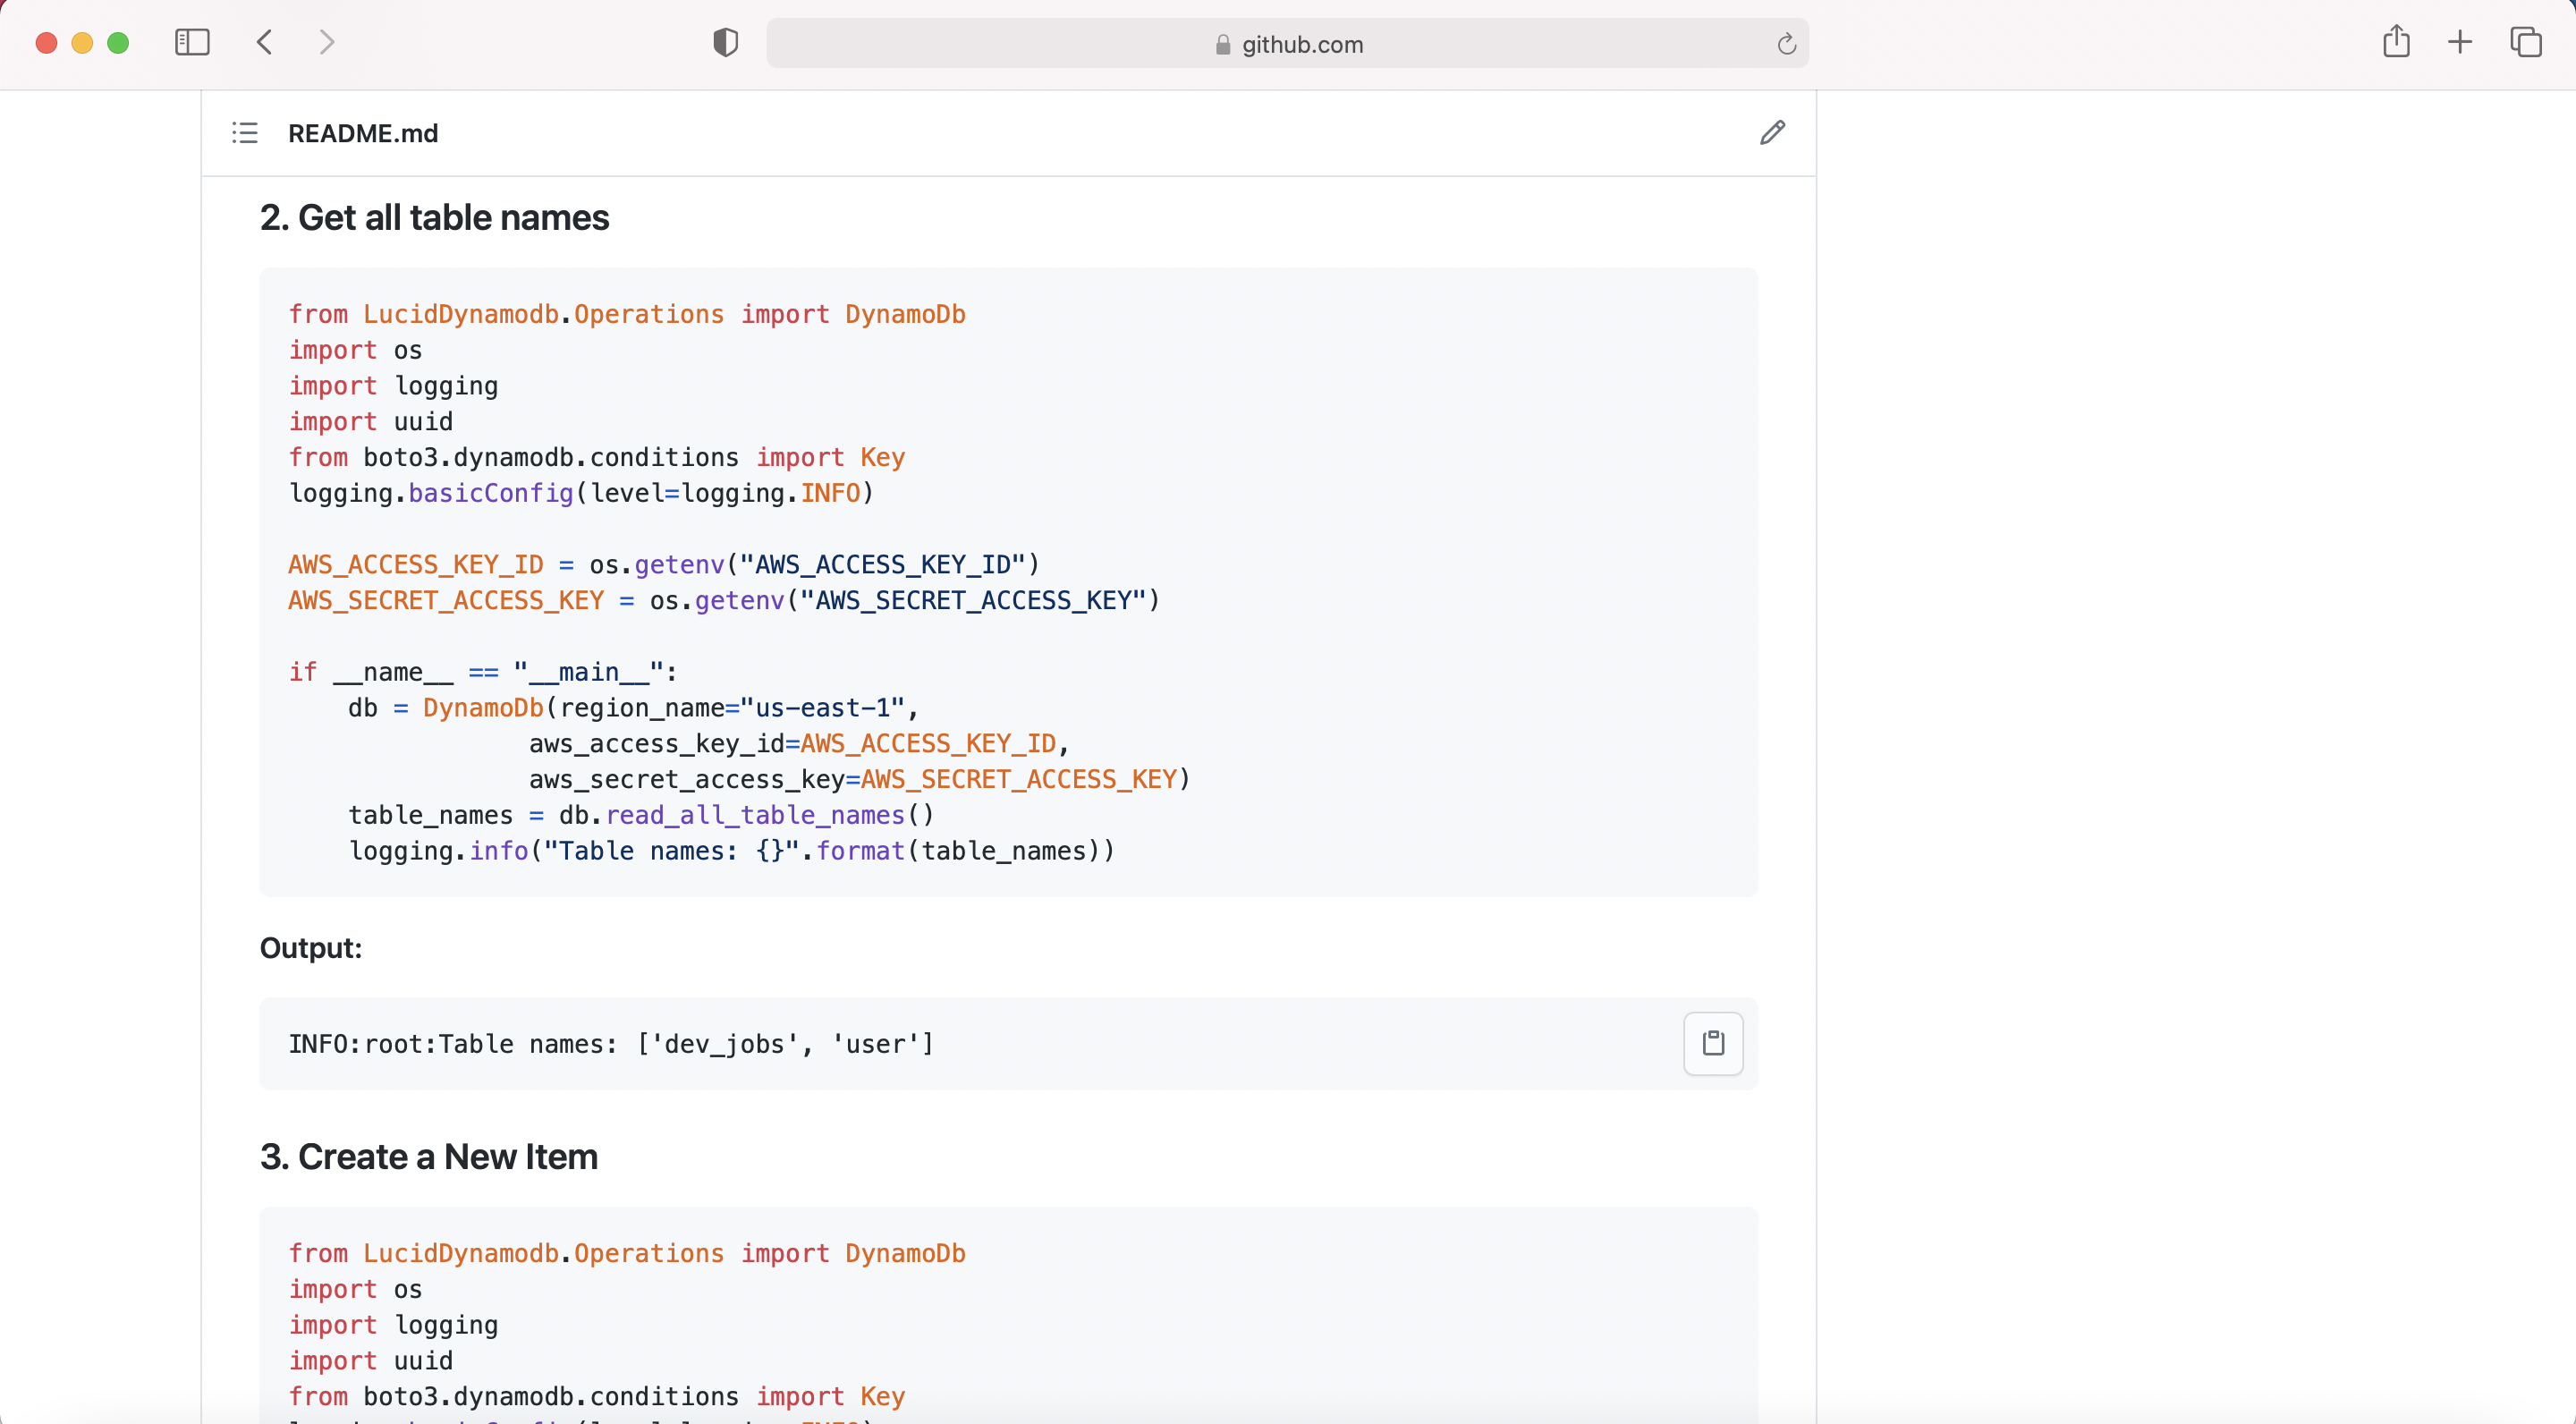Enter full screen with the green window button
This screenshot has width=2576, height=1424.
pos(119,43)
